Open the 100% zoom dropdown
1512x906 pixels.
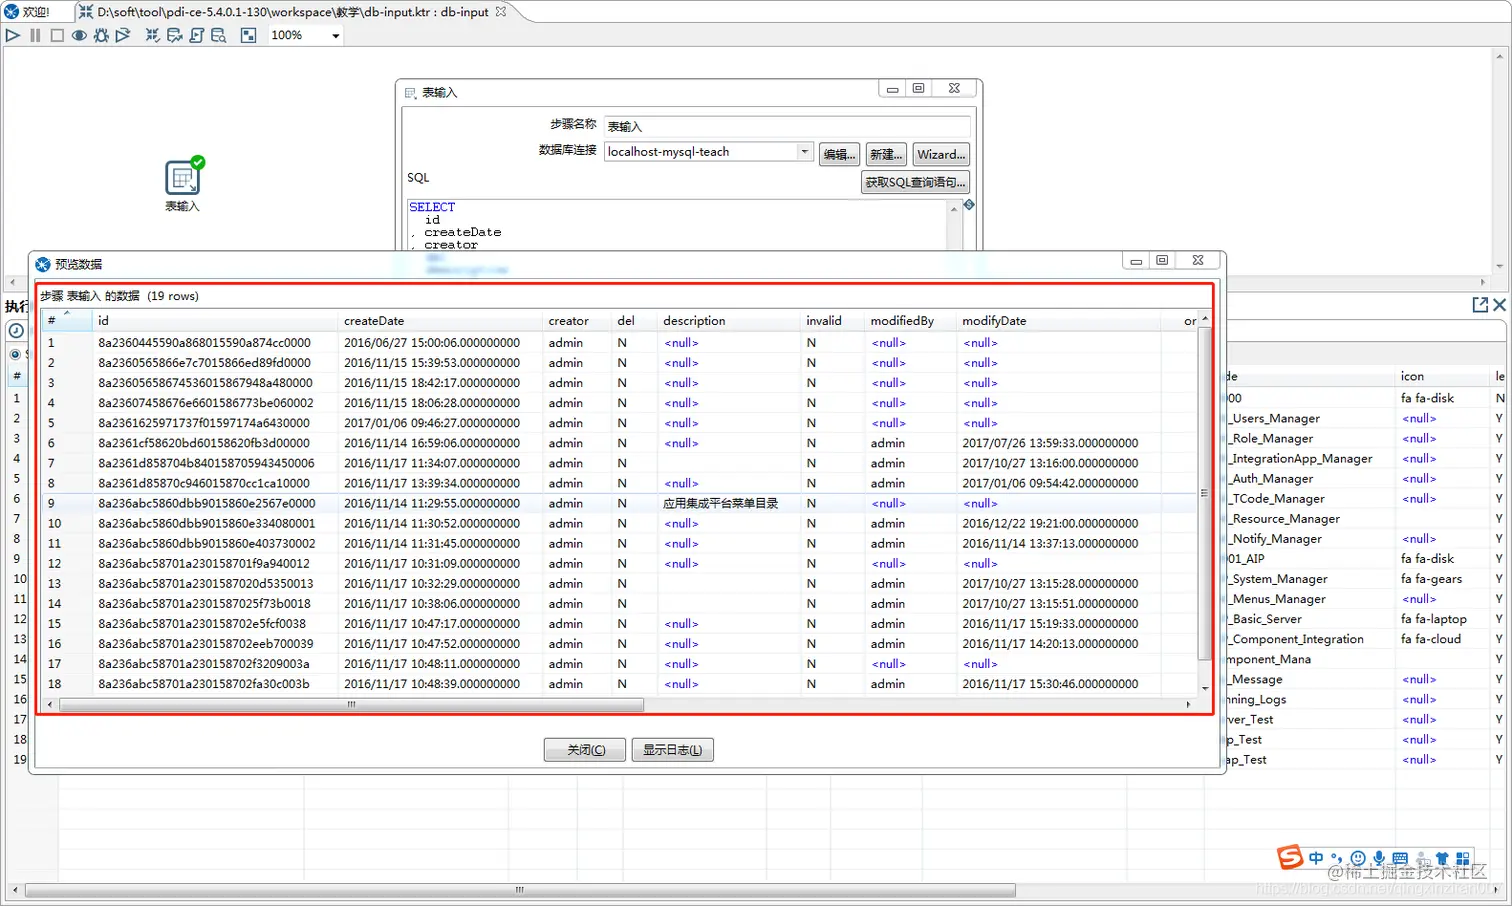click(x=336, y=36)
